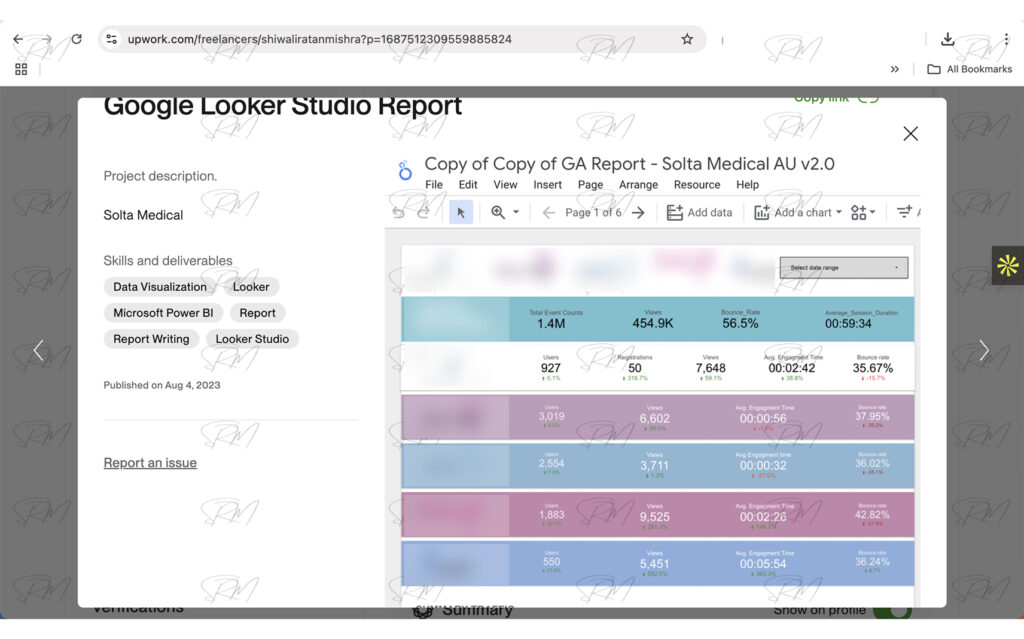Screen dimensions: 1024x639
Task: Open the View menu in Looker Studio
Action: click(x=505, y=185)
